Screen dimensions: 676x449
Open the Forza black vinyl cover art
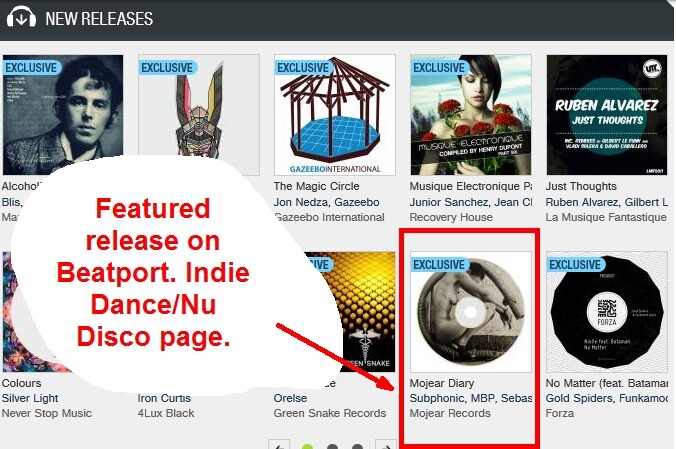[x=607, y=312]
